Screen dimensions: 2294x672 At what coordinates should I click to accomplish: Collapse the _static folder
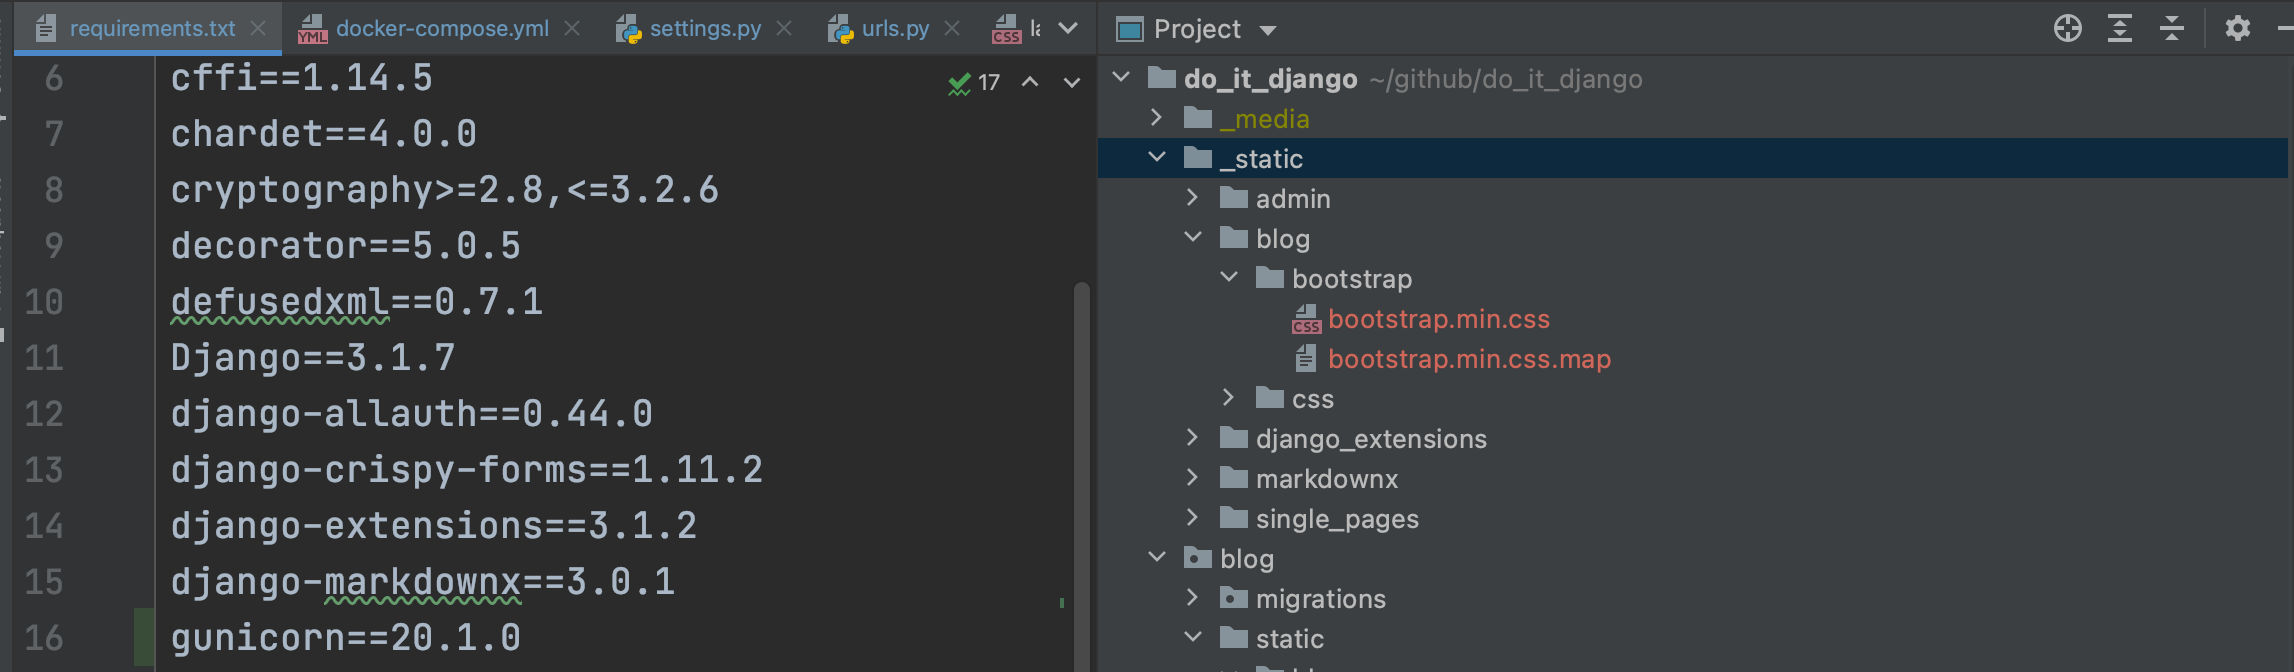coord(1157,158)
